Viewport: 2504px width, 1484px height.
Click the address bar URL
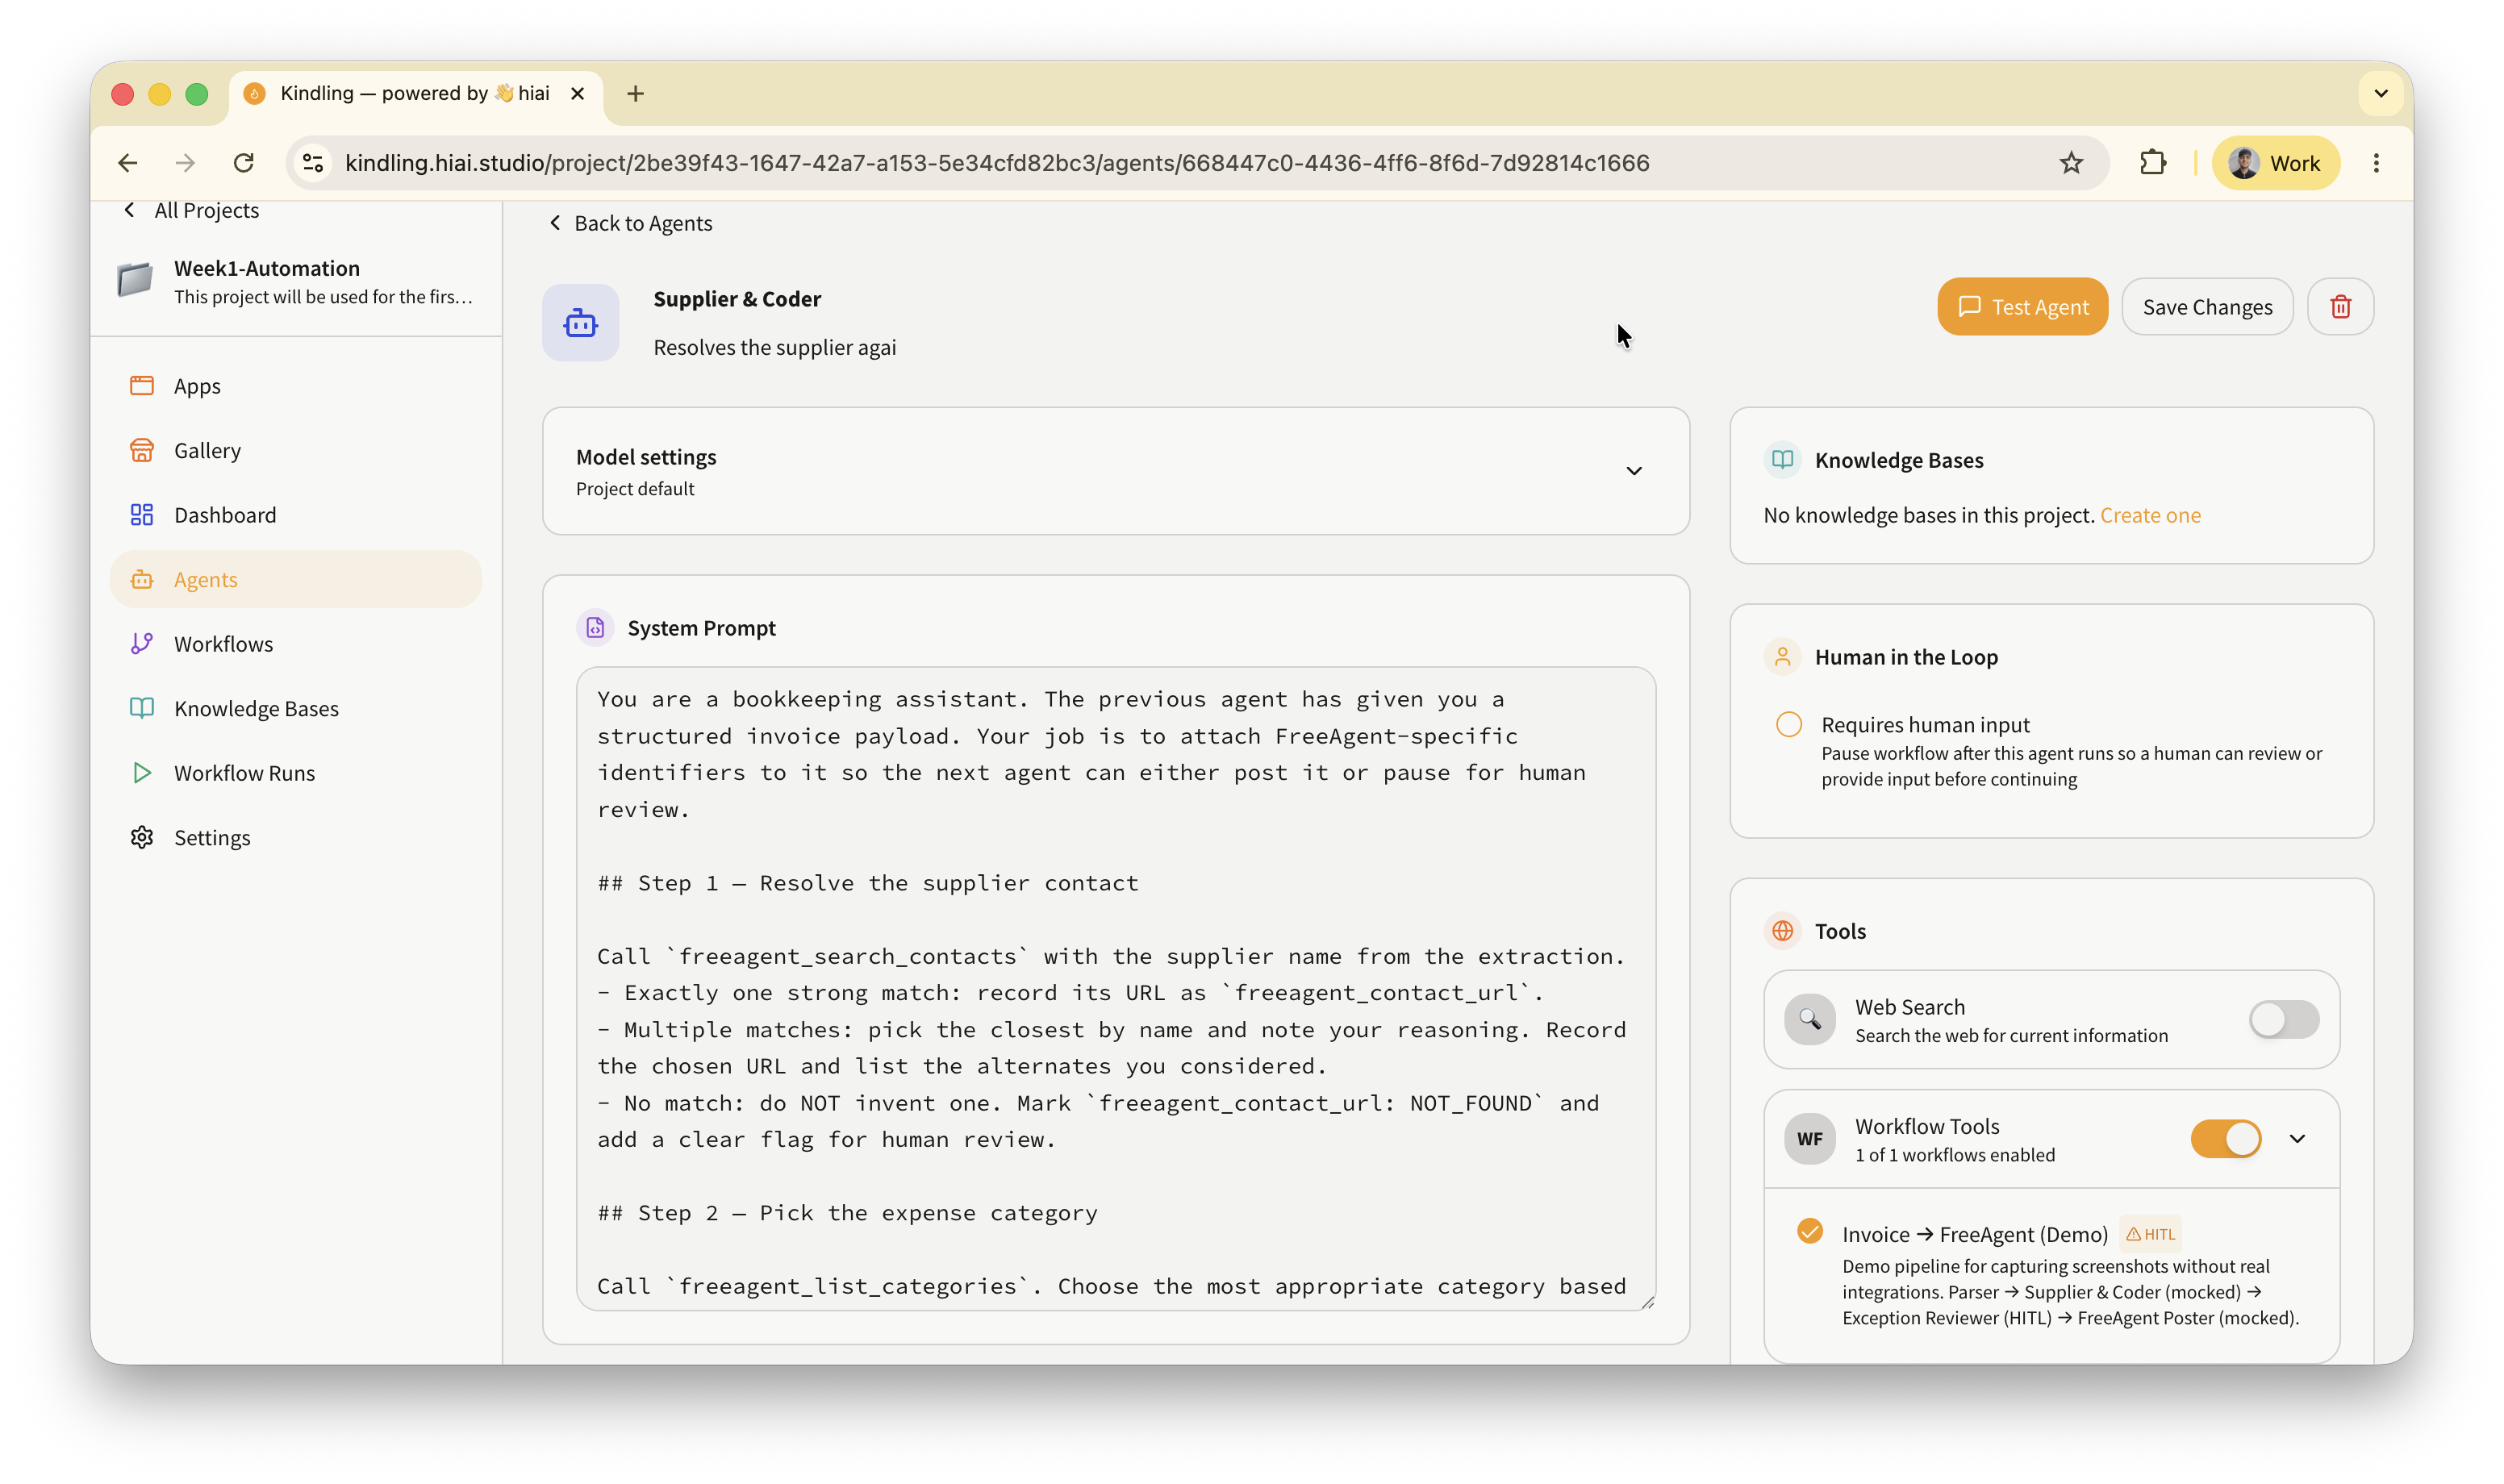click(997, 163)
